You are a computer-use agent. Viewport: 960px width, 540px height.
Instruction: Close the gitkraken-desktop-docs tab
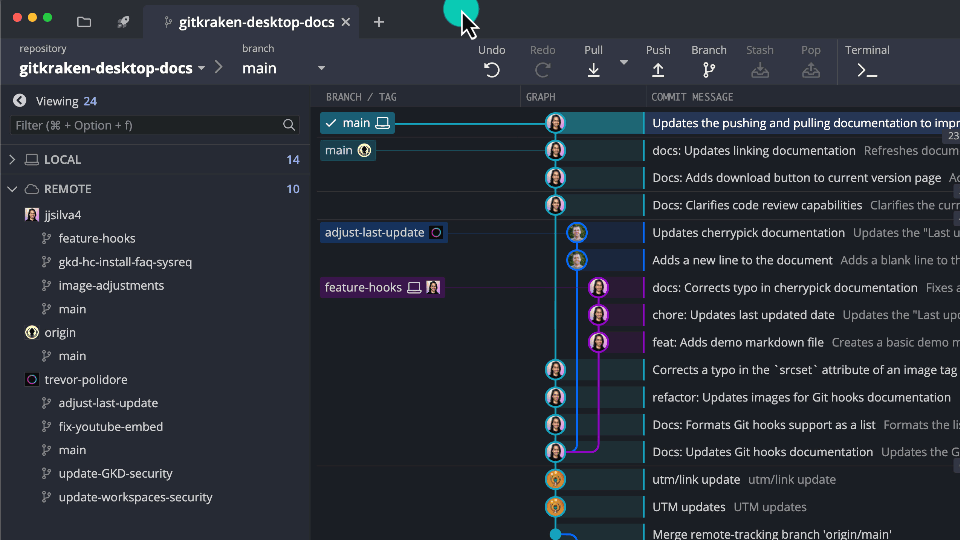(346, 22)
